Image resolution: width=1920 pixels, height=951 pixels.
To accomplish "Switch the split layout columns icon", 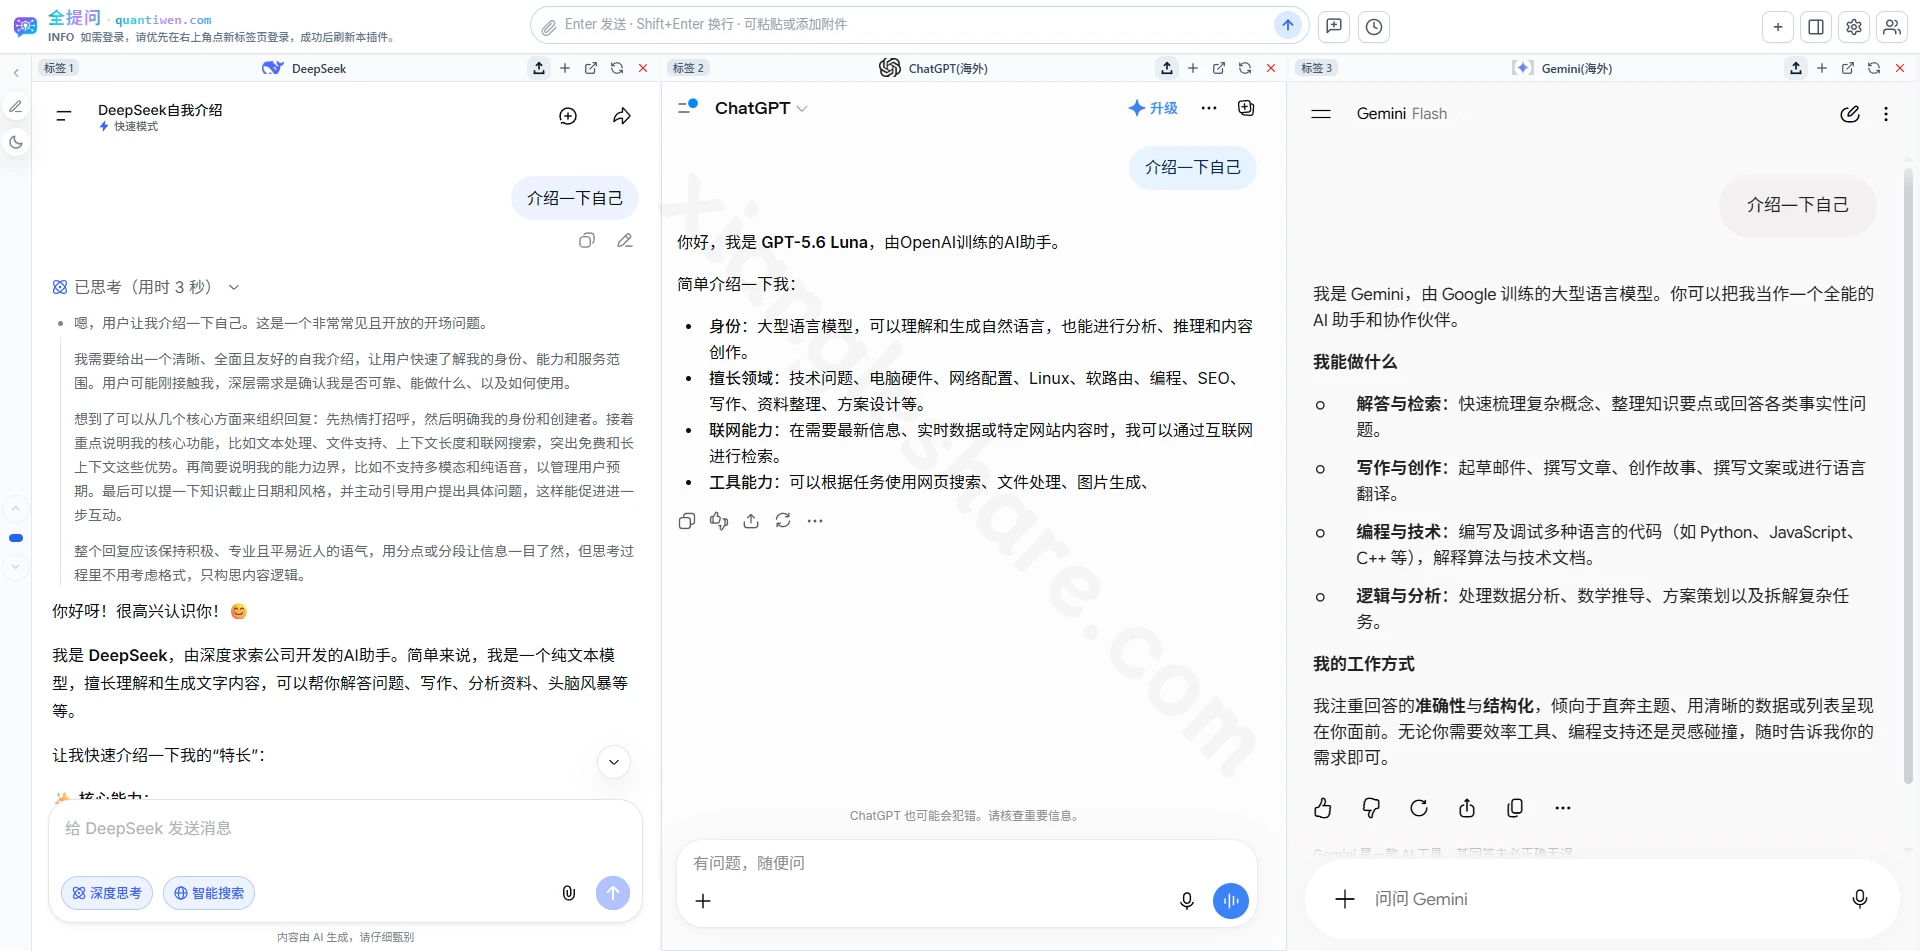I will coord(1816,27).
